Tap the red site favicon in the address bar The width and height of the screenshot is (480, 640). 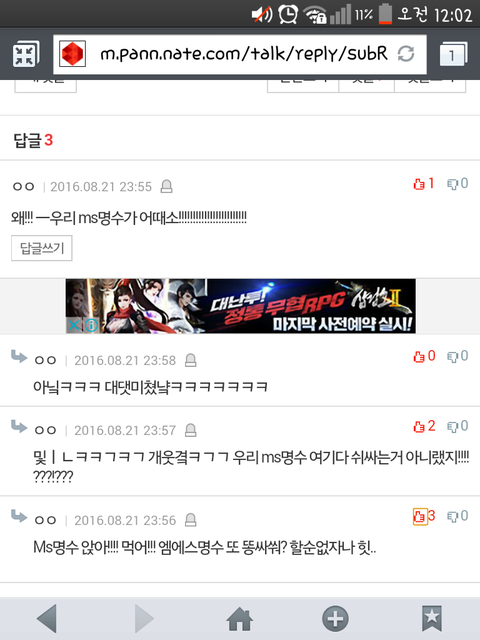73,54
